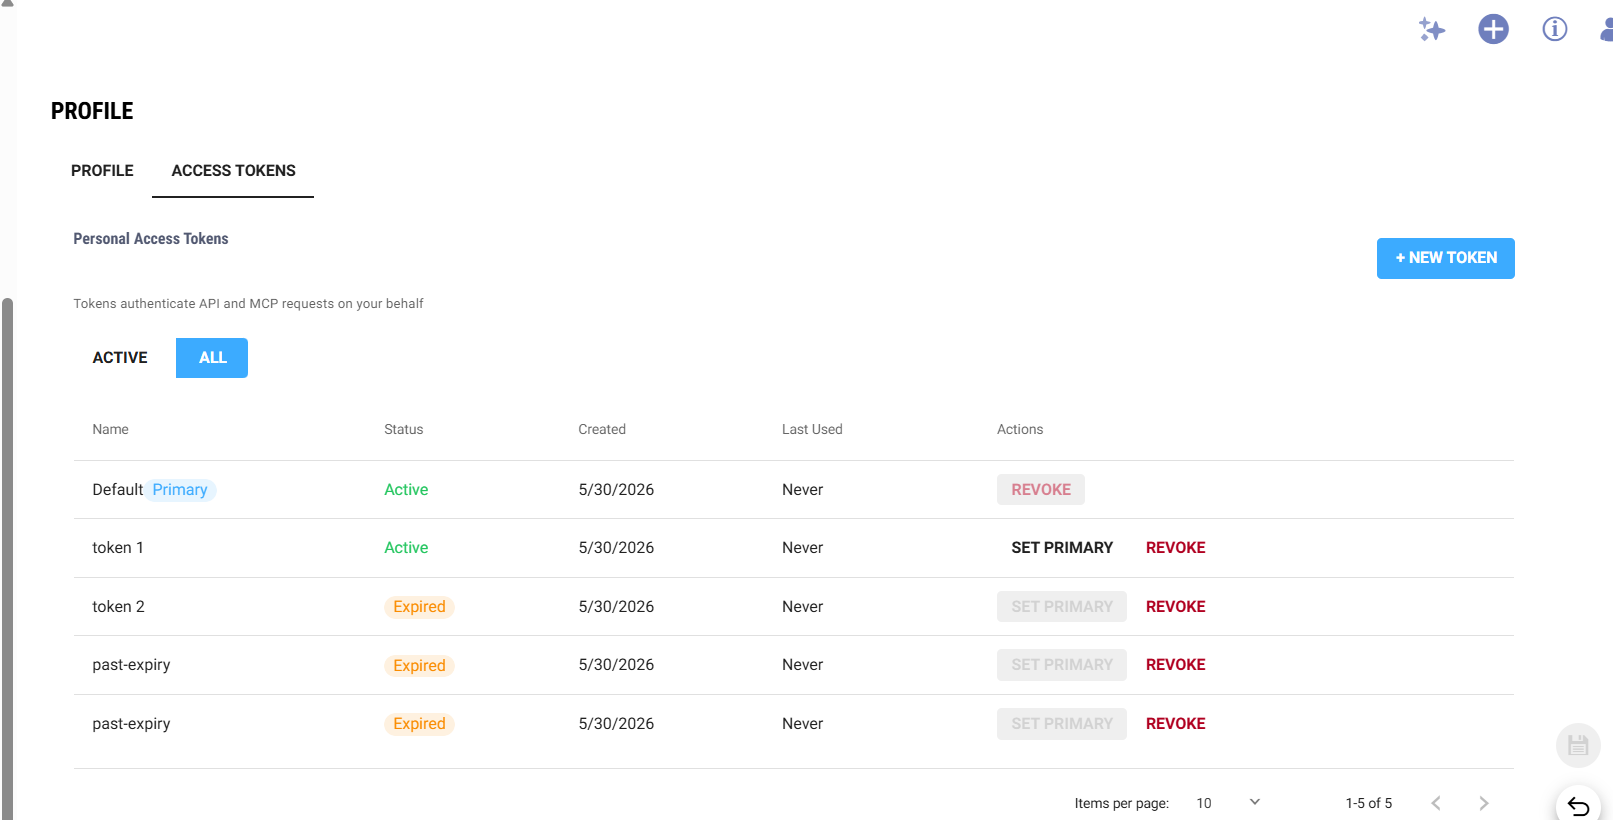Set token 1 as primary
1613x820 pixels.
pos(1062,548)
